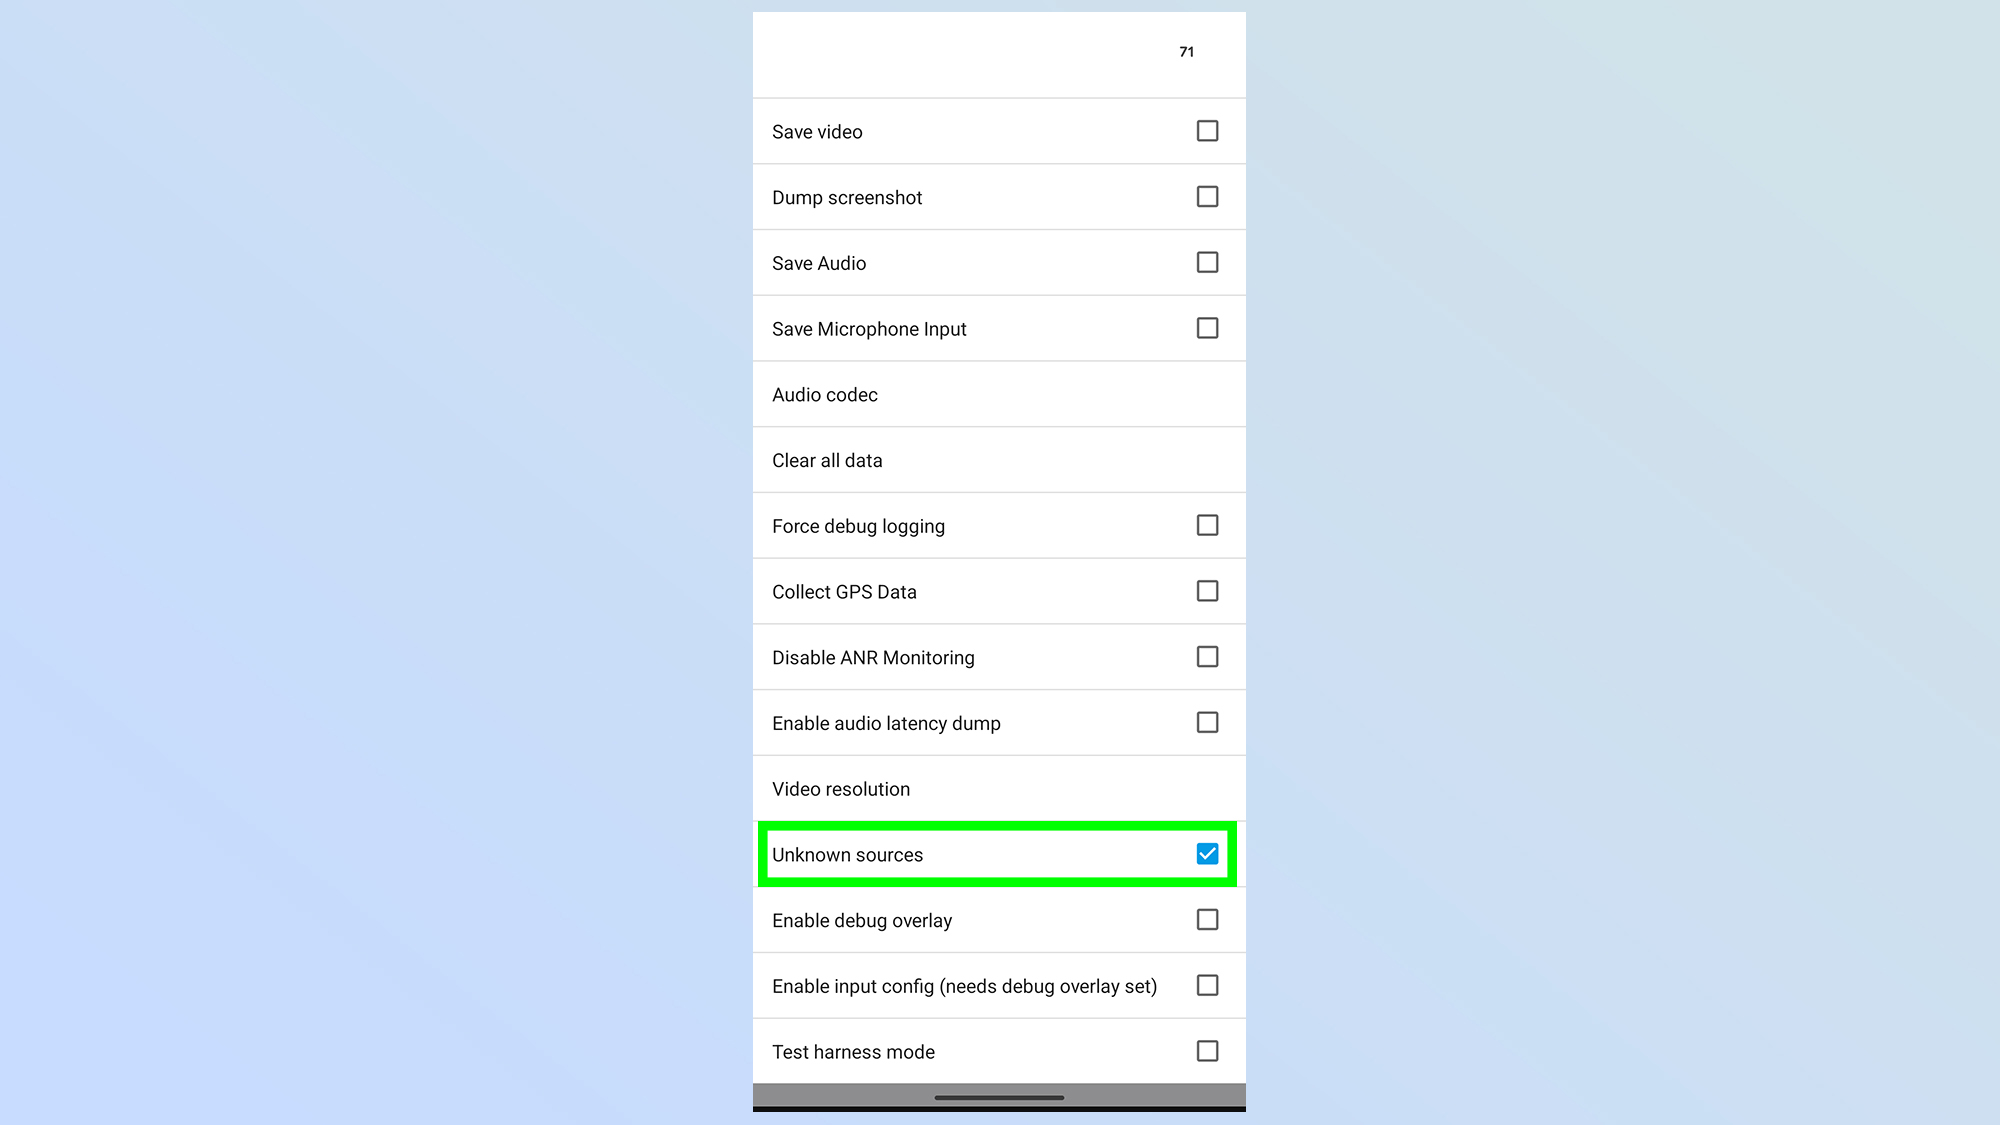This screenshot has height=1125, width=2000.
Task: Tap the 71 counter at top
Action: click(1187, 51)
